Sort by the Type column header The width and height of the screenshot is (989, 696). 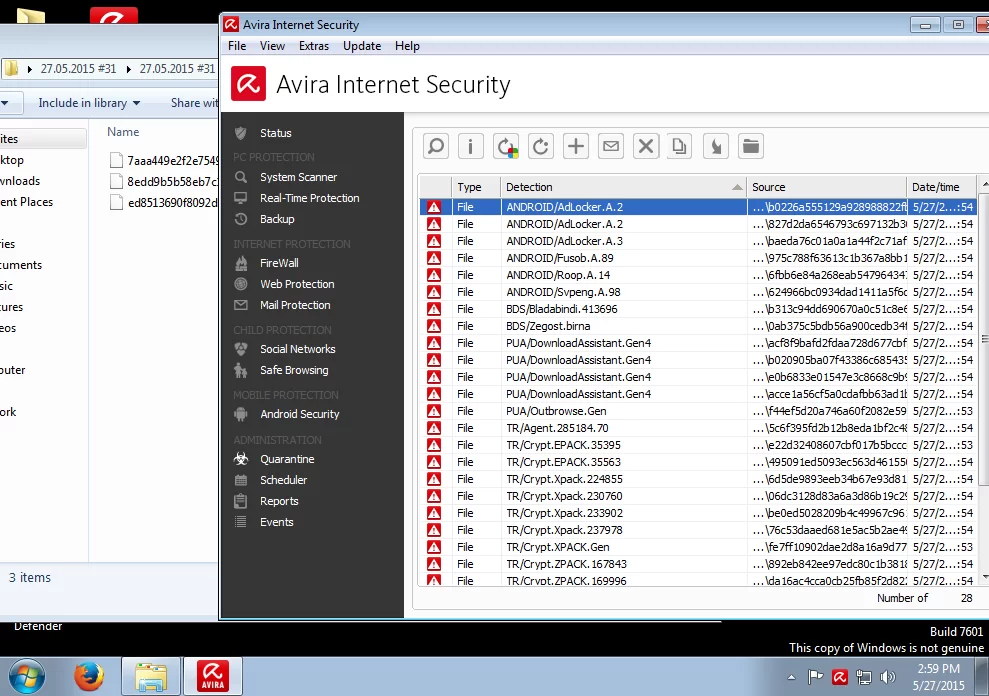pos(476,187)
